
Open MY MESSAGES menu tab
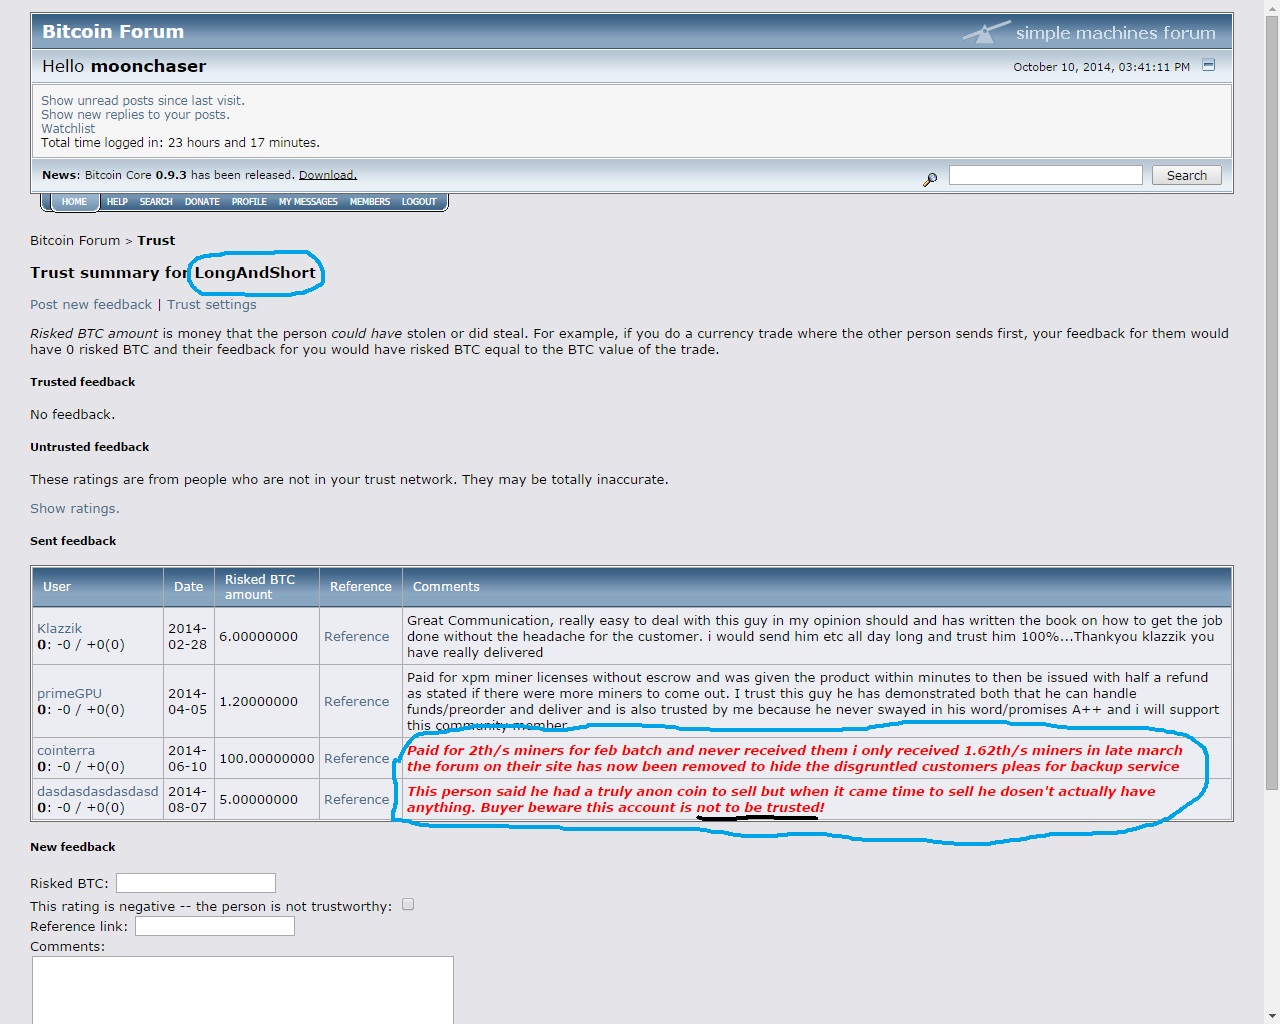(x=308, y=202)
